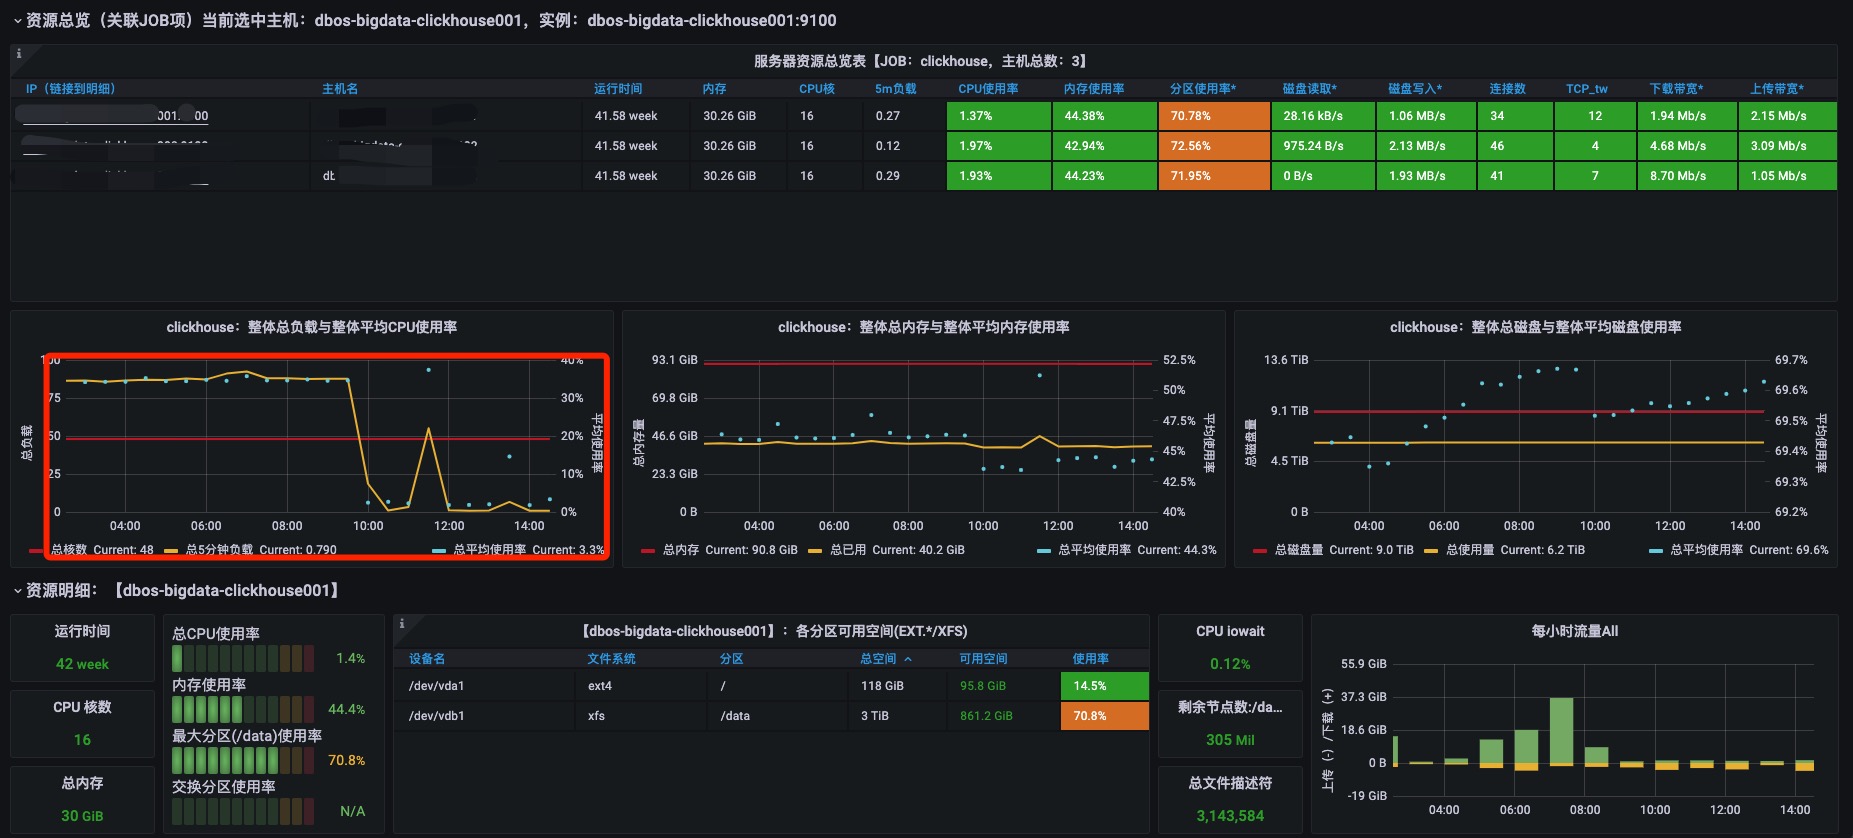The height and width of the screenshot is (838, 1853).
Task: Click yellow color swatch beside 总使用量 legend
Action: (x=1431, y=551)
